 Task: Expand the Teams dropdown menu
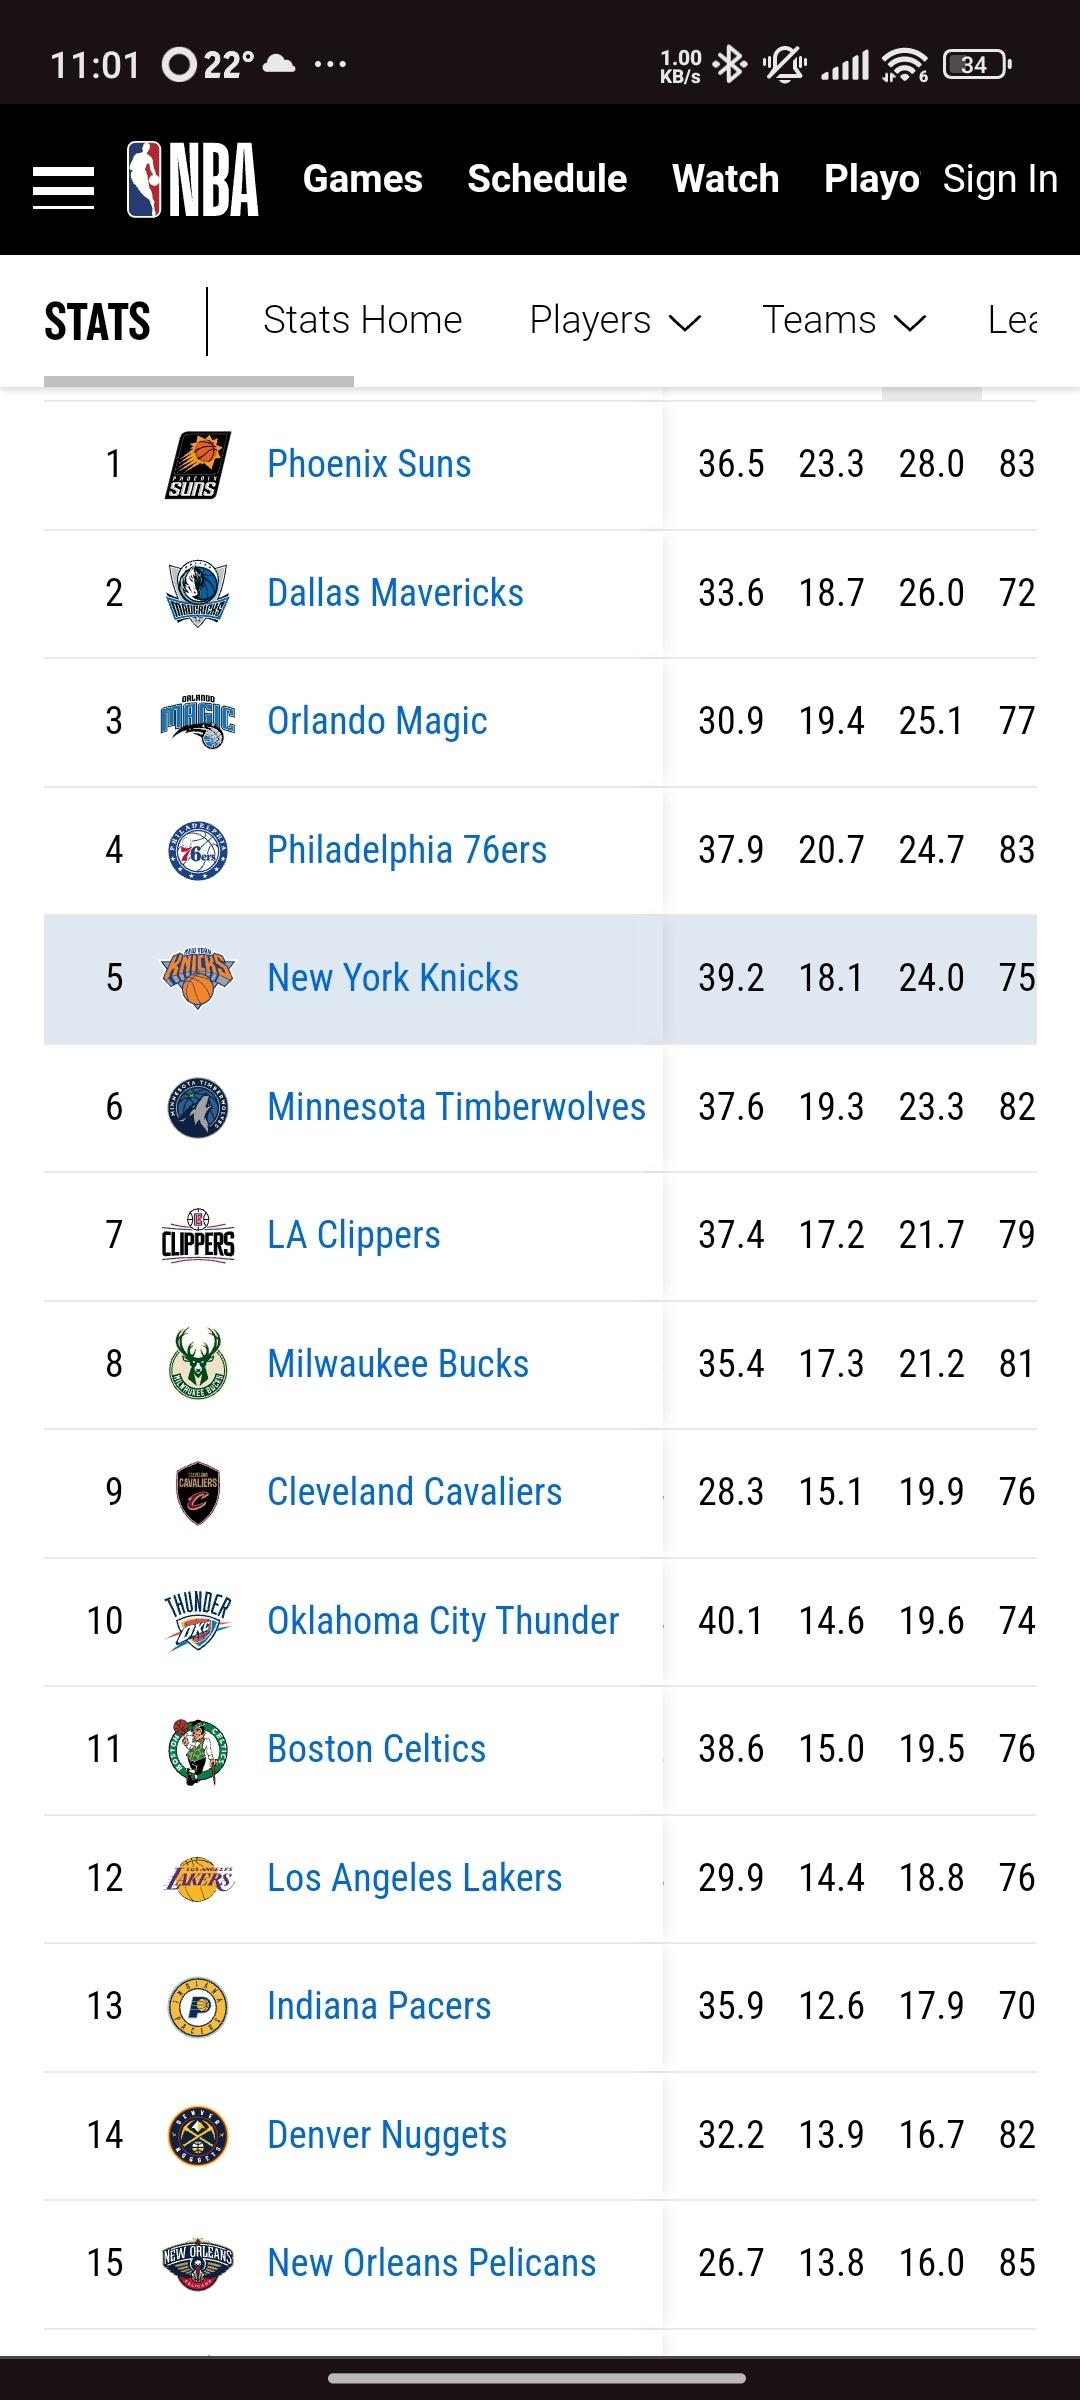pos(843,321)
